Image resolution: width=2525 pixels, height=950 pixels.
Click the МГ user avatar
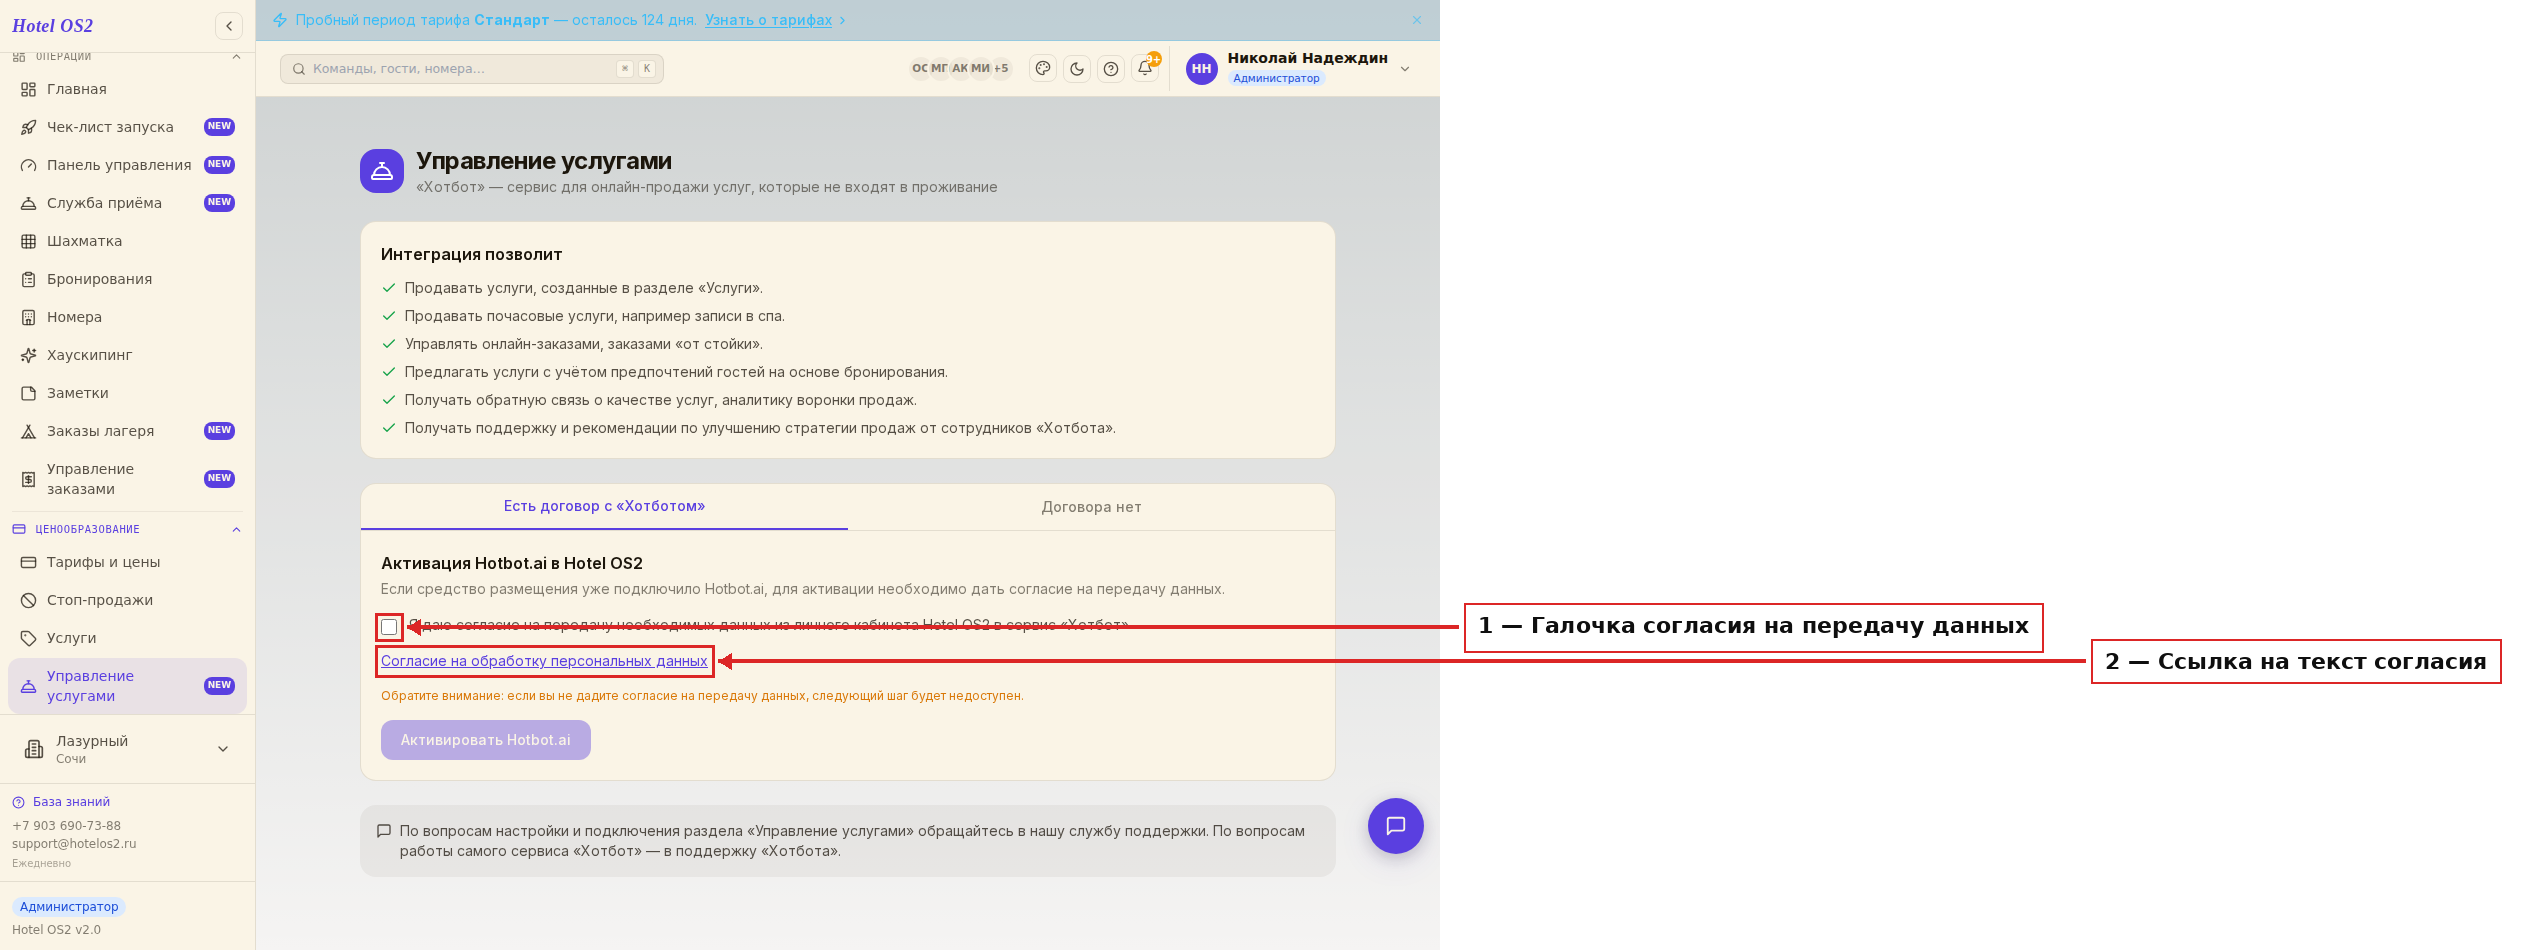(x=940, y=69)
